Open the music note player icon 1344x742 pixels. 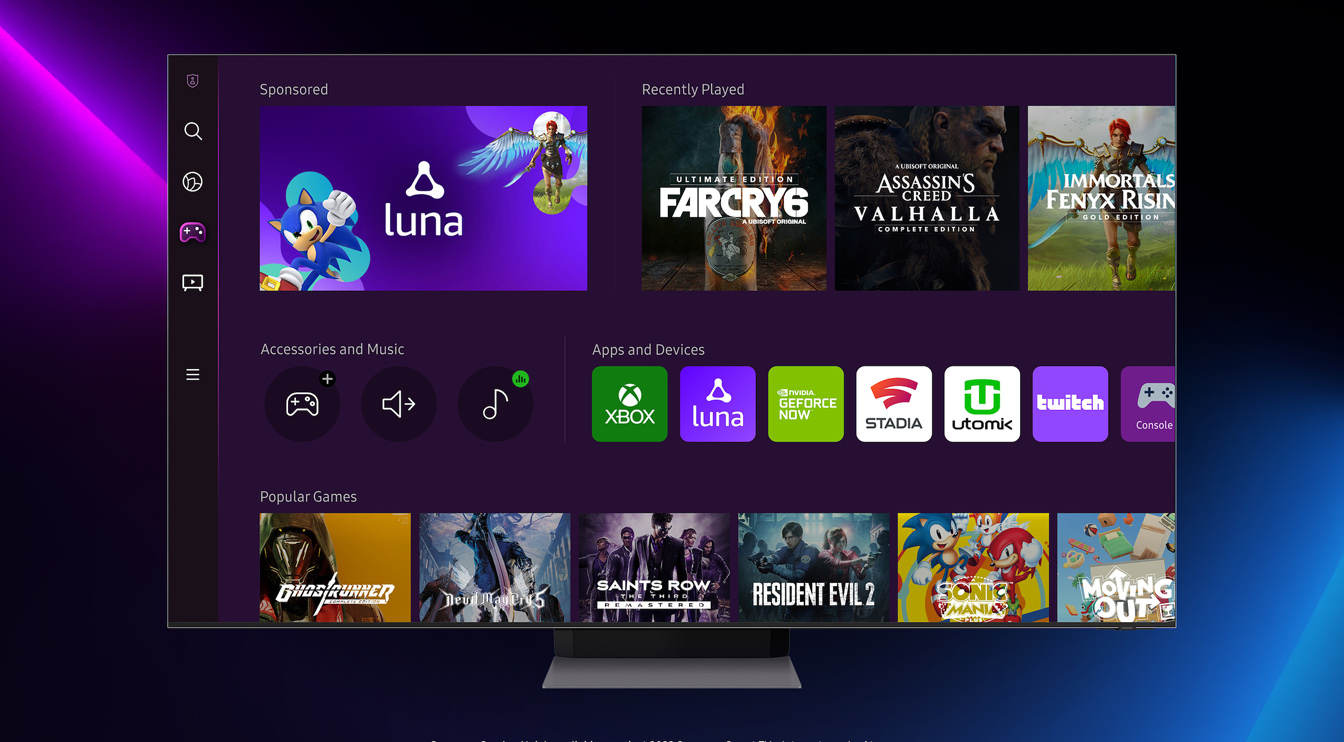tap(495, 404)
